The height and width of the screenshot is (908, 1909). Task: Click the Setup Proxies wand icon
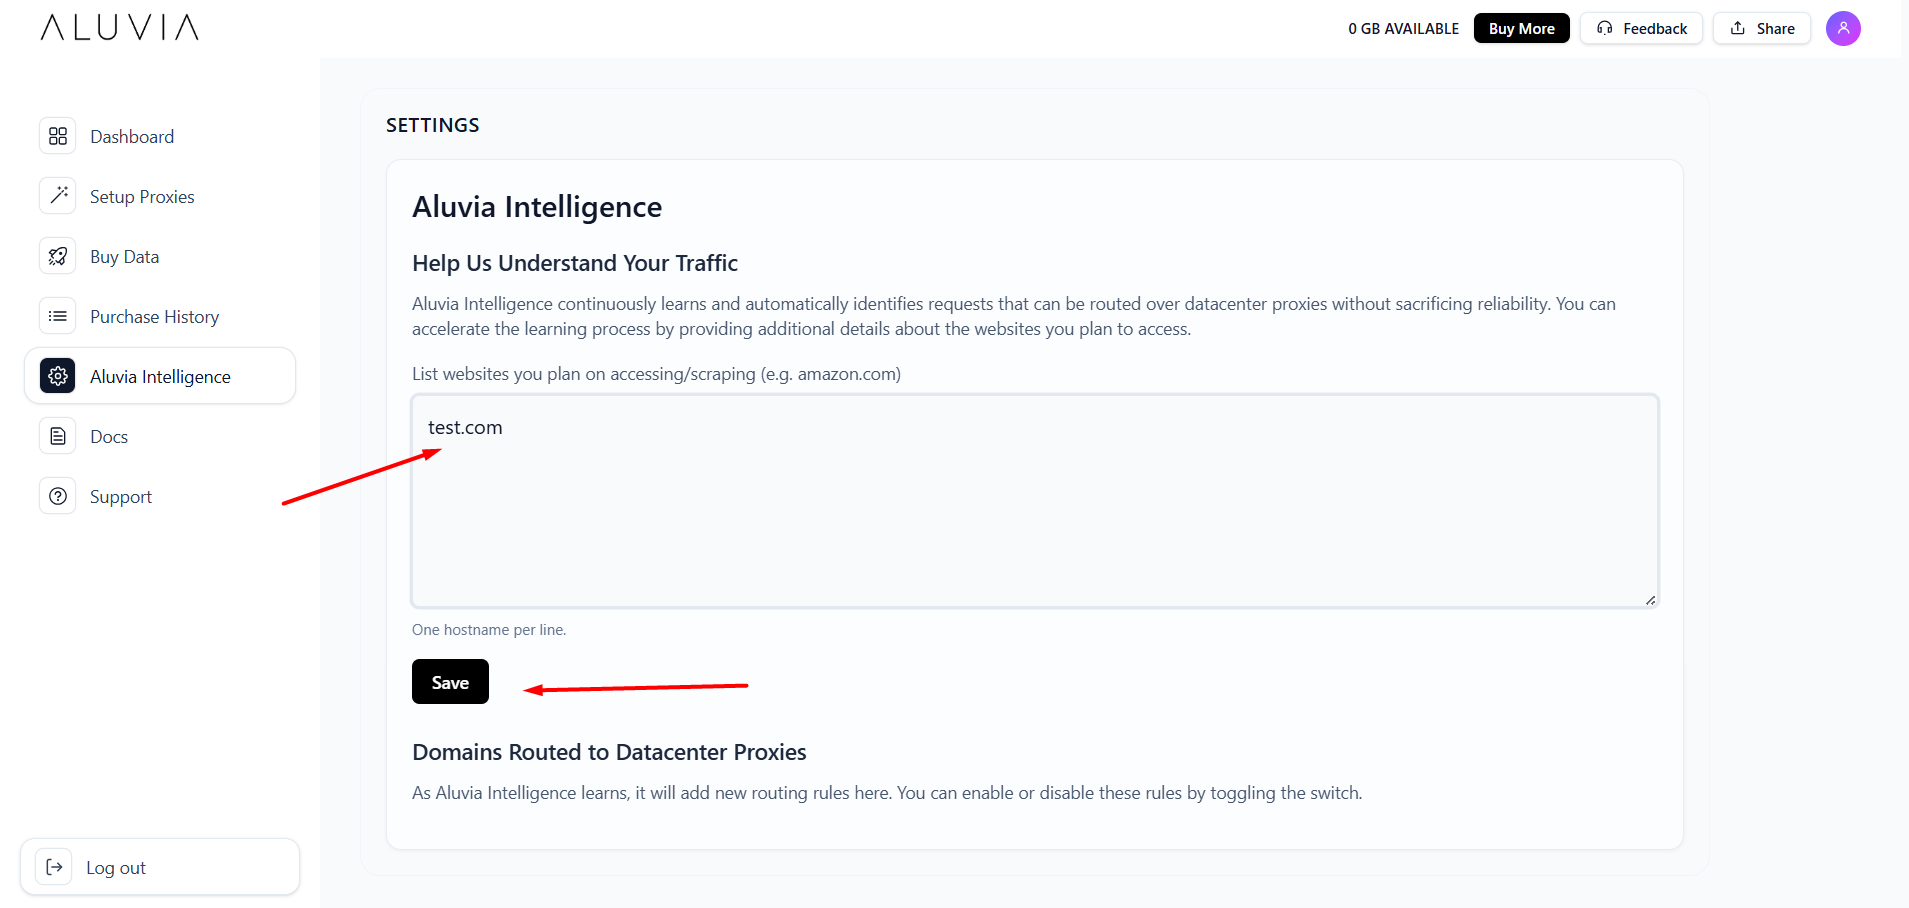[x=58, y=196]
